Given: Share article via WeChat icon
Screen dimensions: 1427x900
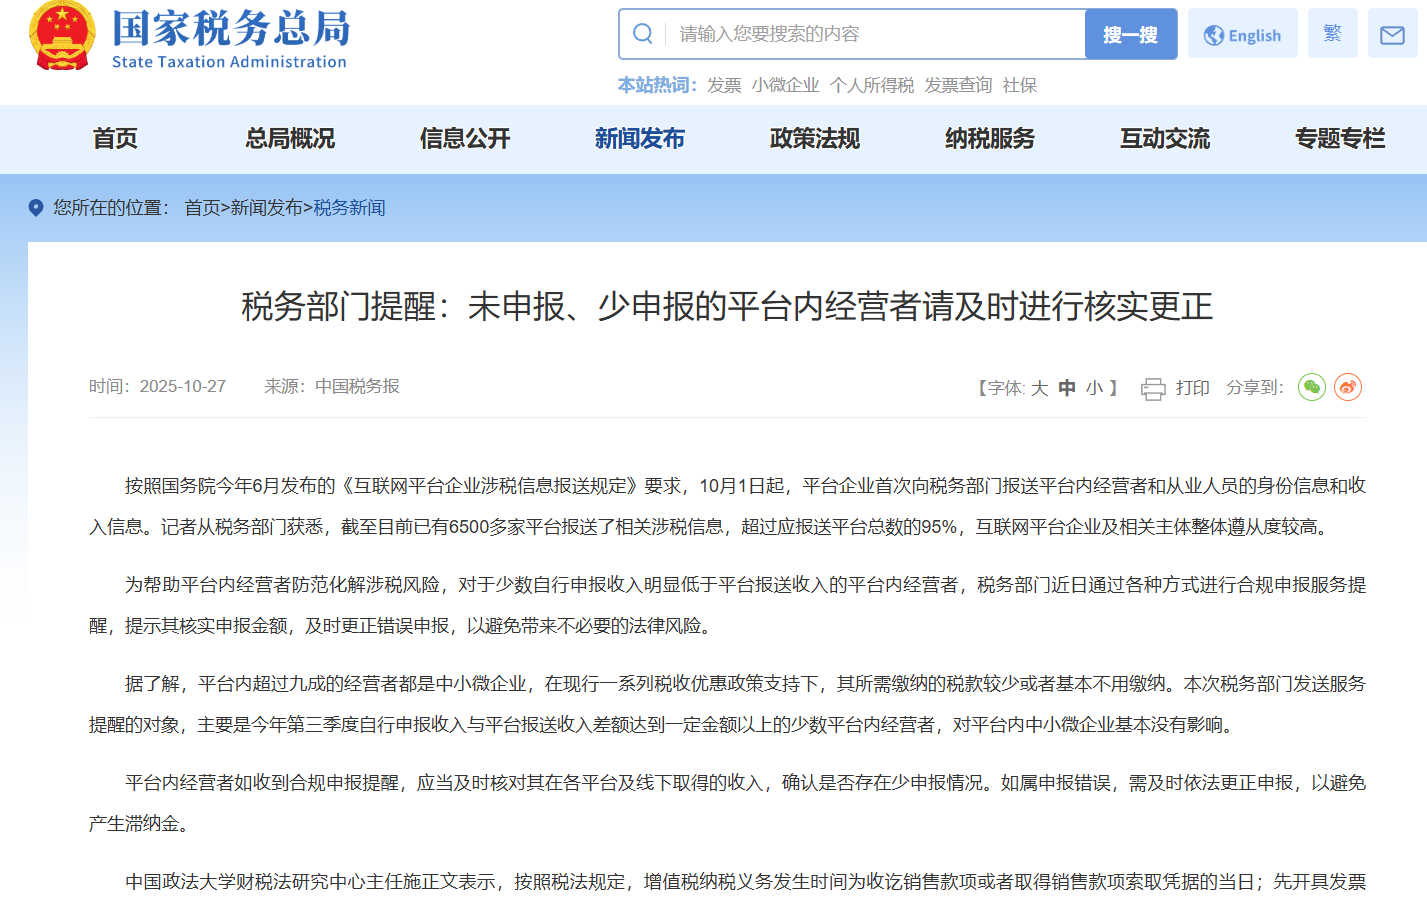Looking at the screenshot, I should coord(1311,387).
